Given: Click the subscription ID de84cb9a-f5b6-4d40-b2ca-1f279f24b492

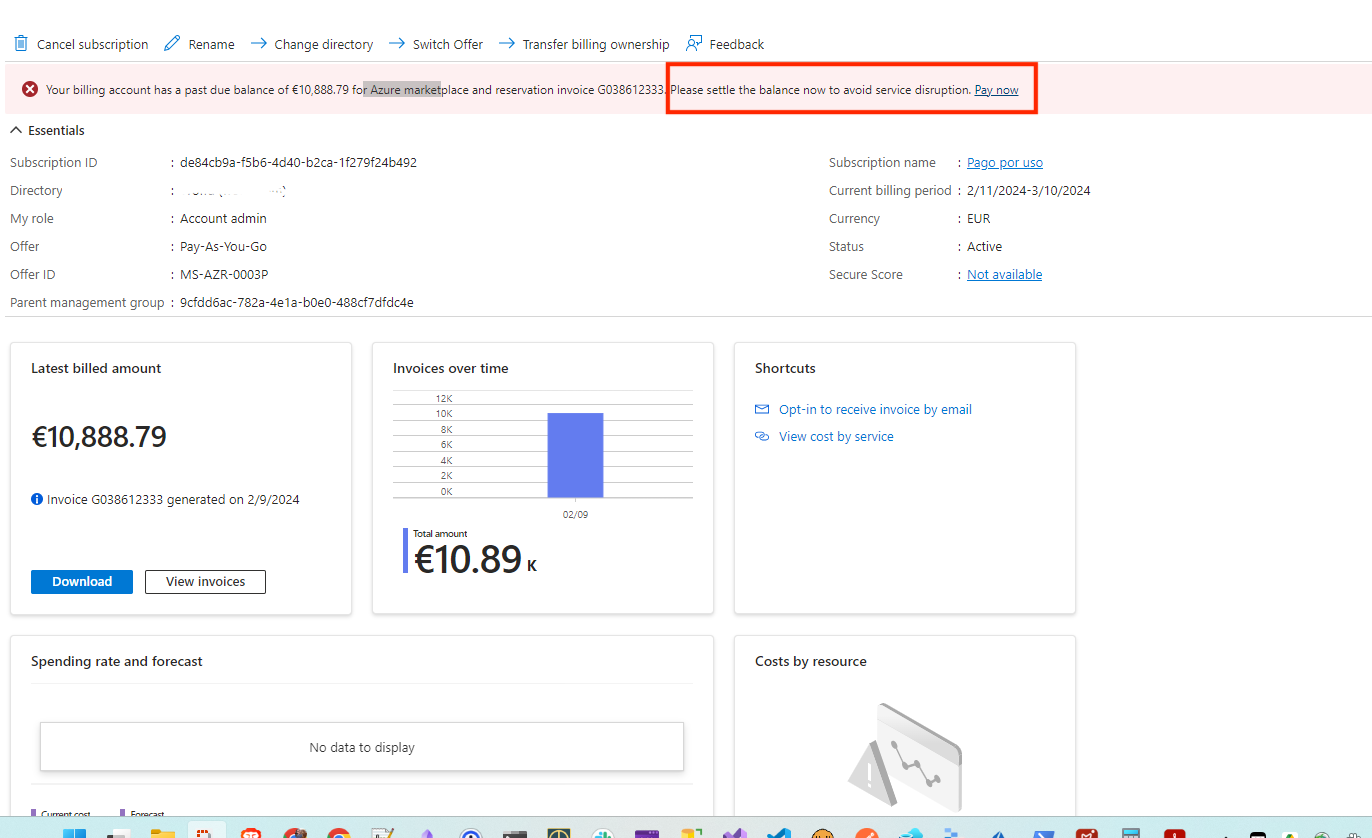Looking at the screenshot, I should [298, 162].
